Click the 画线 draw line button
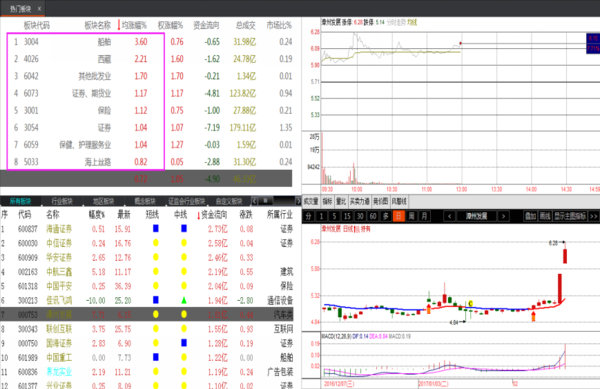Image resolution: width=600 pixels, height=389 pixels. click(x=545, y=216)
